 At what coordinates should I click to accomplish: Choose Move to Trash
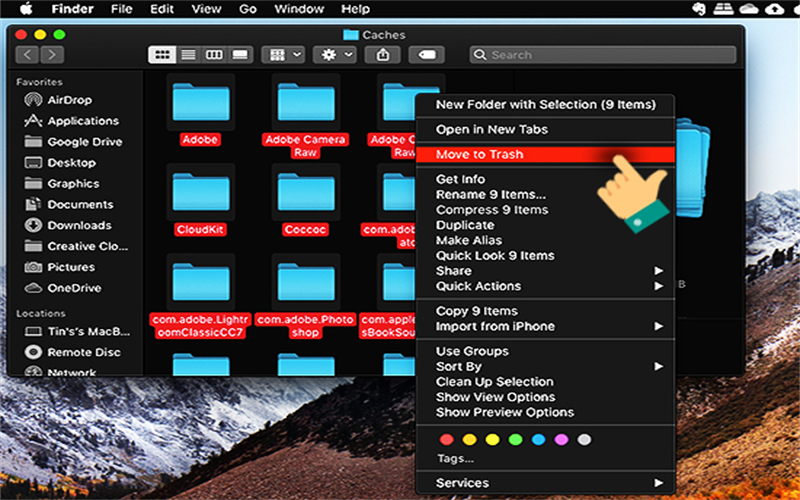pos(545,155)
